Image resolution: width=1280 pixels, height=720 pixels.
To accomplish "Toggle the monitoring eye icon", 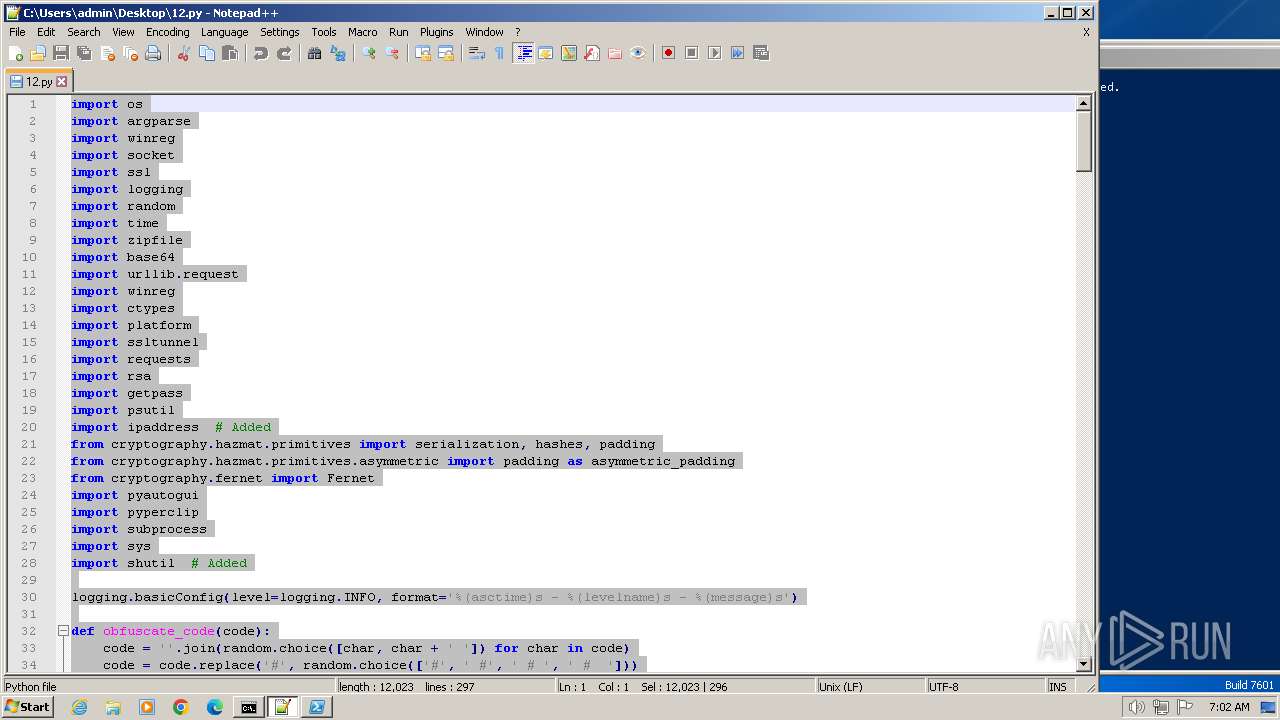I will pyautogui.click(x=638, y=53).
